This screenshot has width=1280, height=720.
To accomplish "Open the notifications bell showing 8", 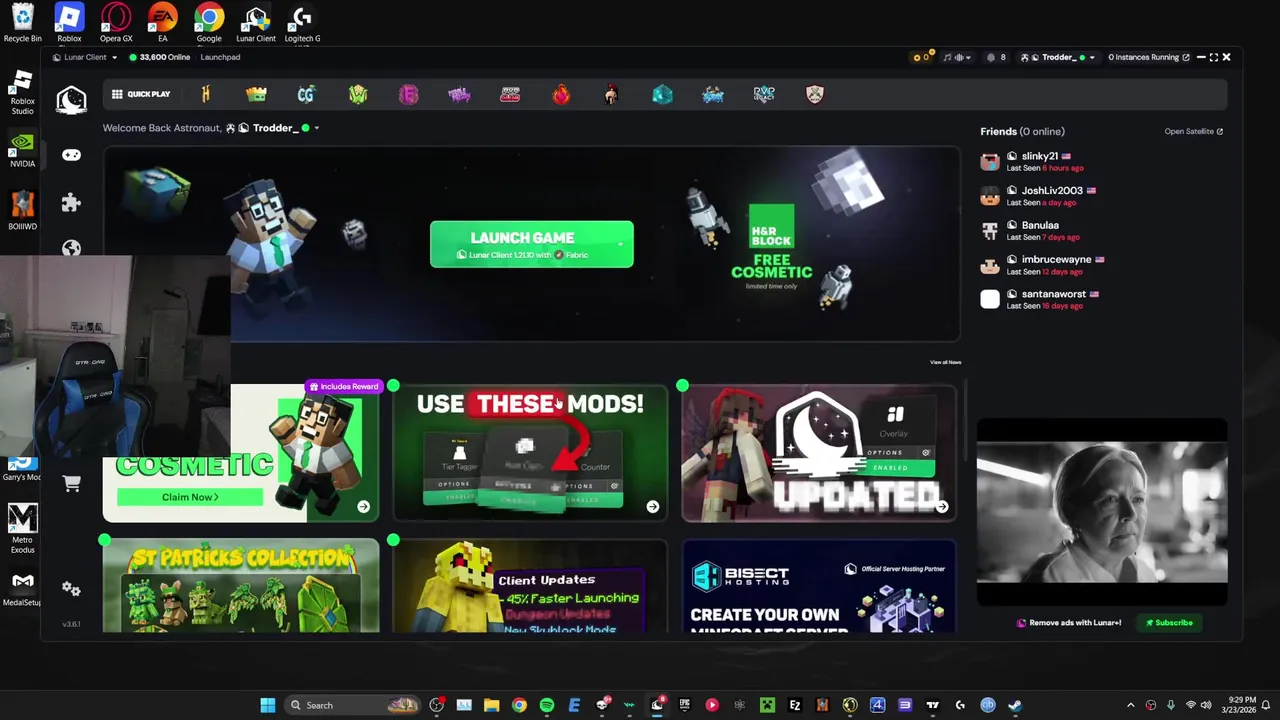I will (x=996, y=57).
